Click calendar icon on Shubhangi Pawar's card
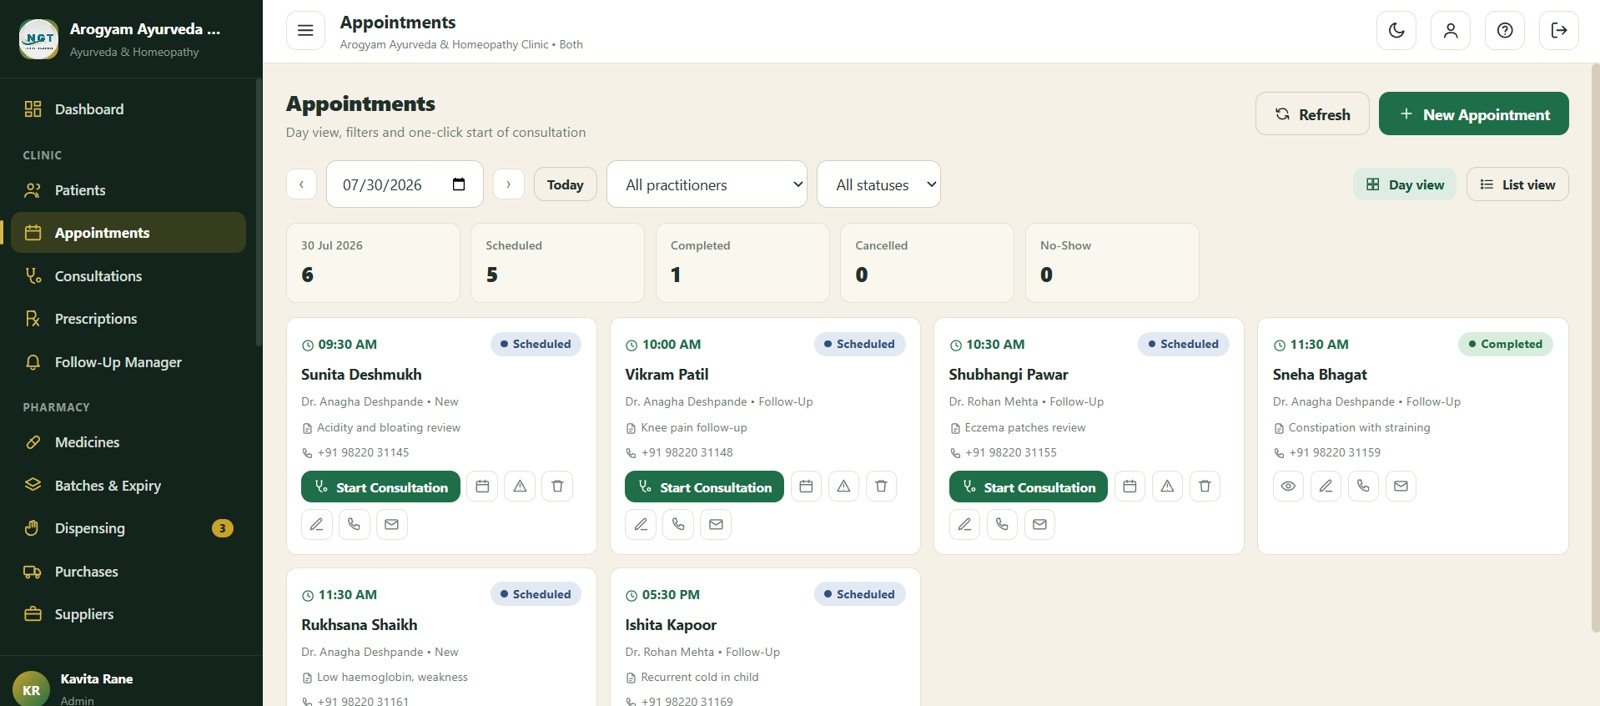Screen dimensions: 1600x706 (1130, 486)
